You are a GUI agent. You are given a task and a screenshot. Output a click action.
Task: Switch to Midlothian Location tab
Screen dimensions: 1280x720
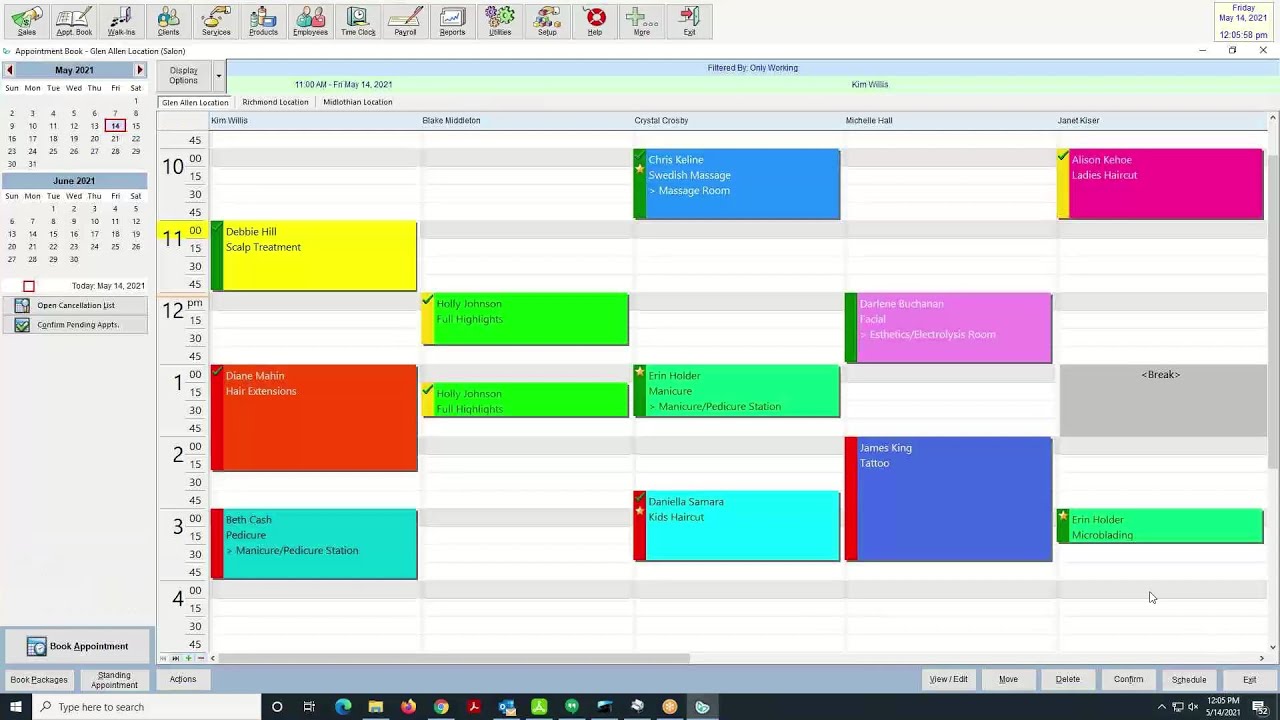click(x=357, y=102)
